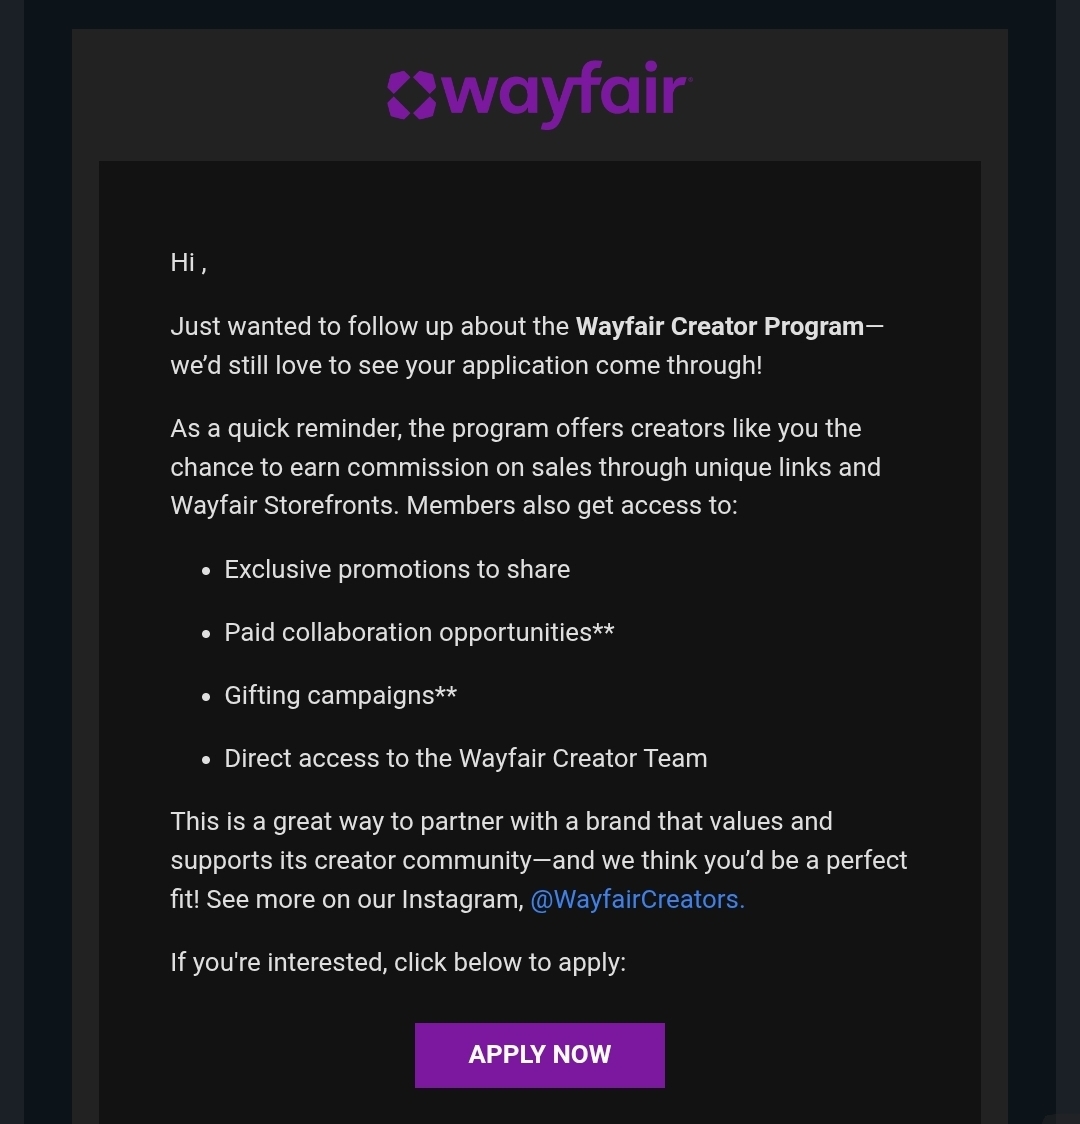Select the "Exclusive promotions to share" bullet

click(x=397, y=570)
